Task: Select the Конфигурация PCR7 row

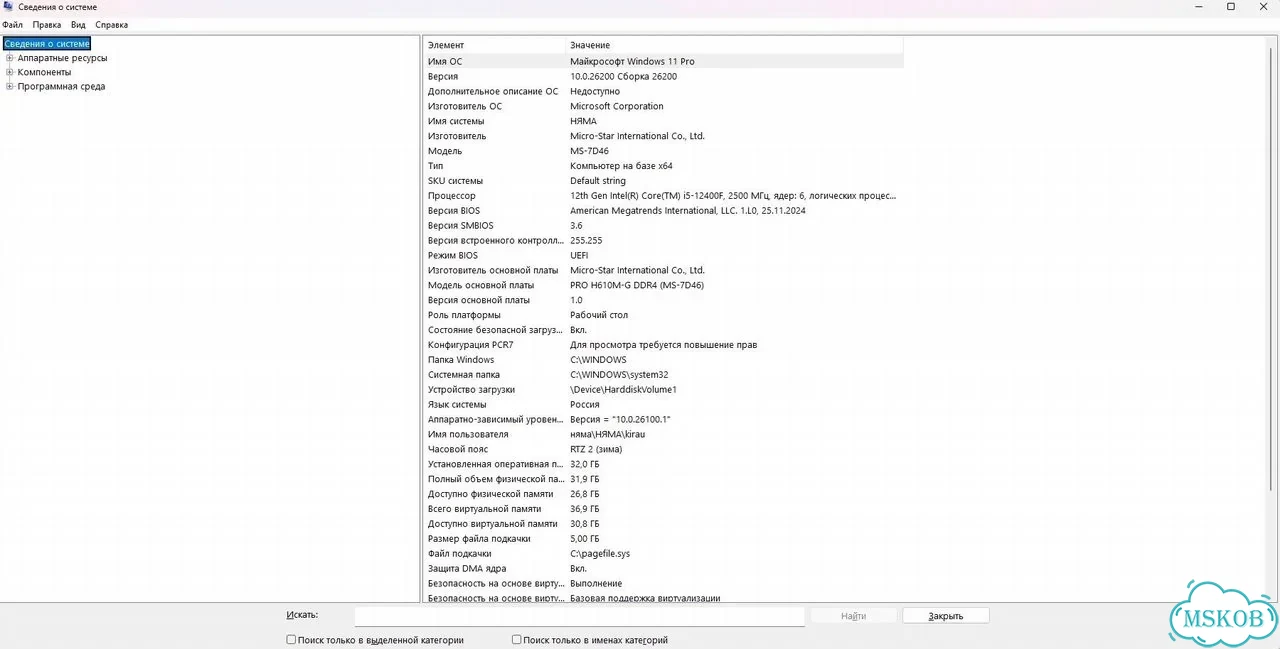Action: [x=664, y=345]
